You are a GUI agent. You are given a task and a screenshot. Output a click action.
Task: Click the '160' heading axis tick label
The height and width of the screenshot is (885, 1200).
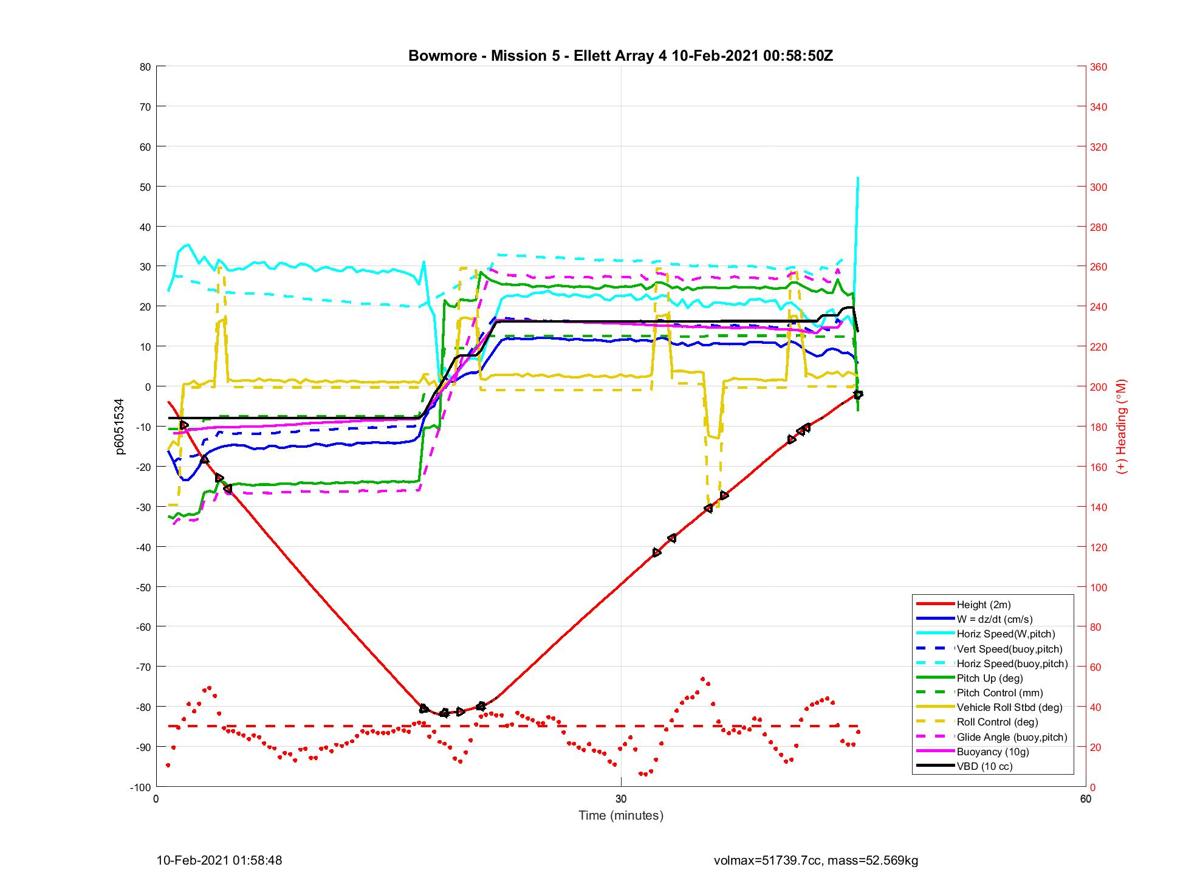click(1098, 467)
